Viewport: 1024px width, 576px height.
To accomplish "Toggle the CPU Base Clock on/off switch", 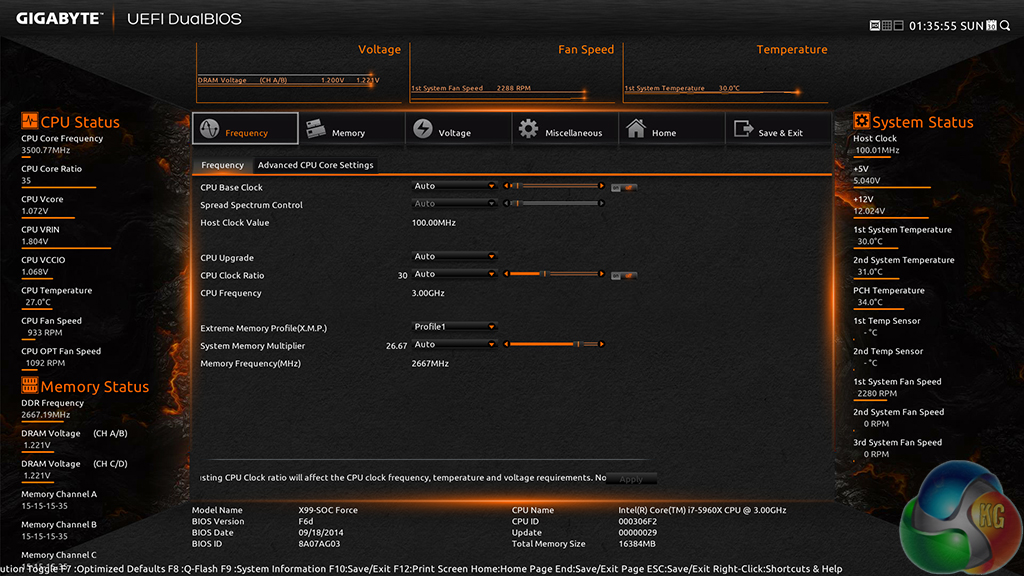I will tap(624, 187).
